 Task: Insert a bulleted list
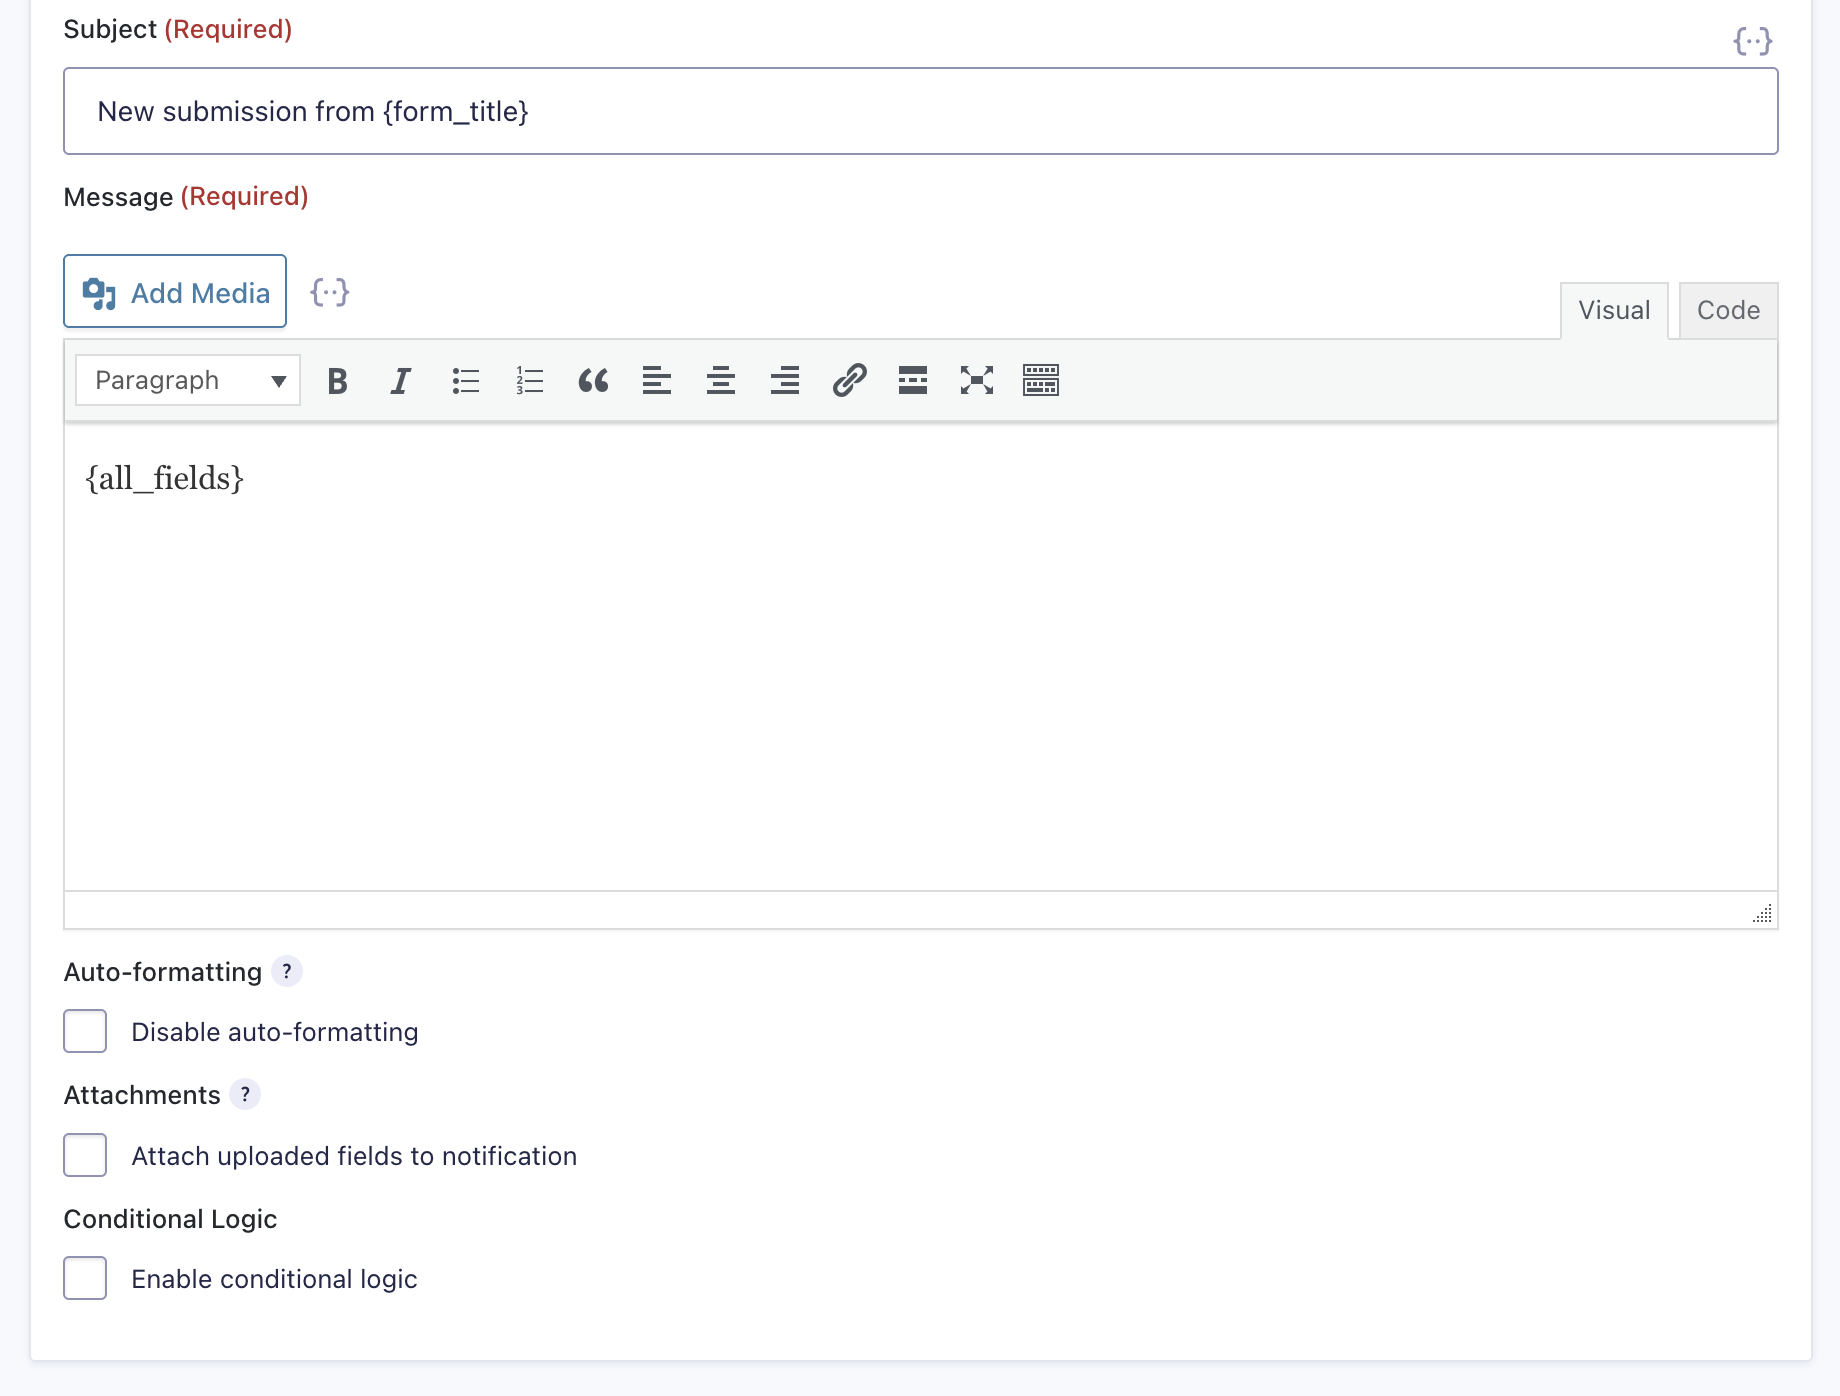(x=465, y=381)
